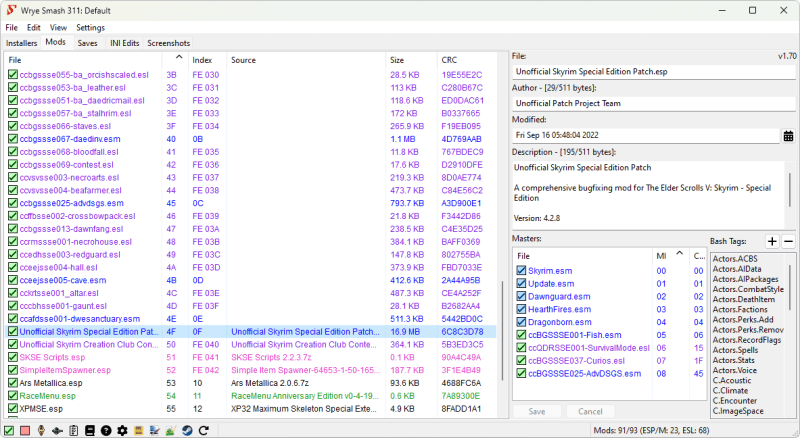Viewport: 800px width, 438px height.
Task: Click the green landscape with pencil icon
Action: 170,430
